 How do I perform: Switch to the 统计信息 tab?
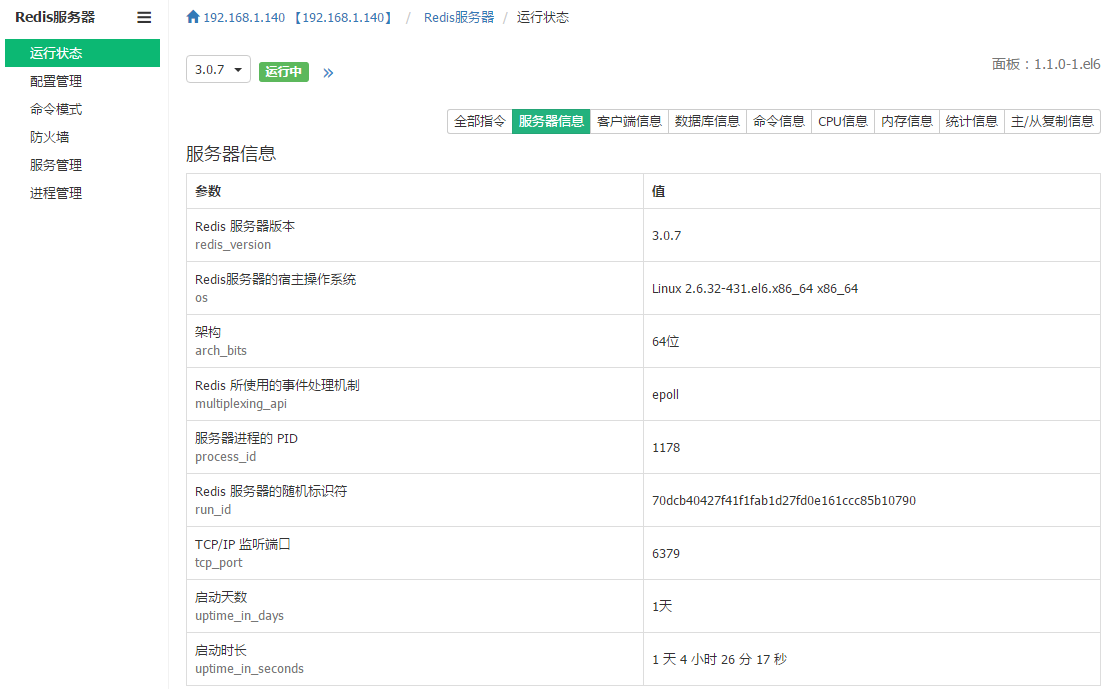(x=972, y=121)
